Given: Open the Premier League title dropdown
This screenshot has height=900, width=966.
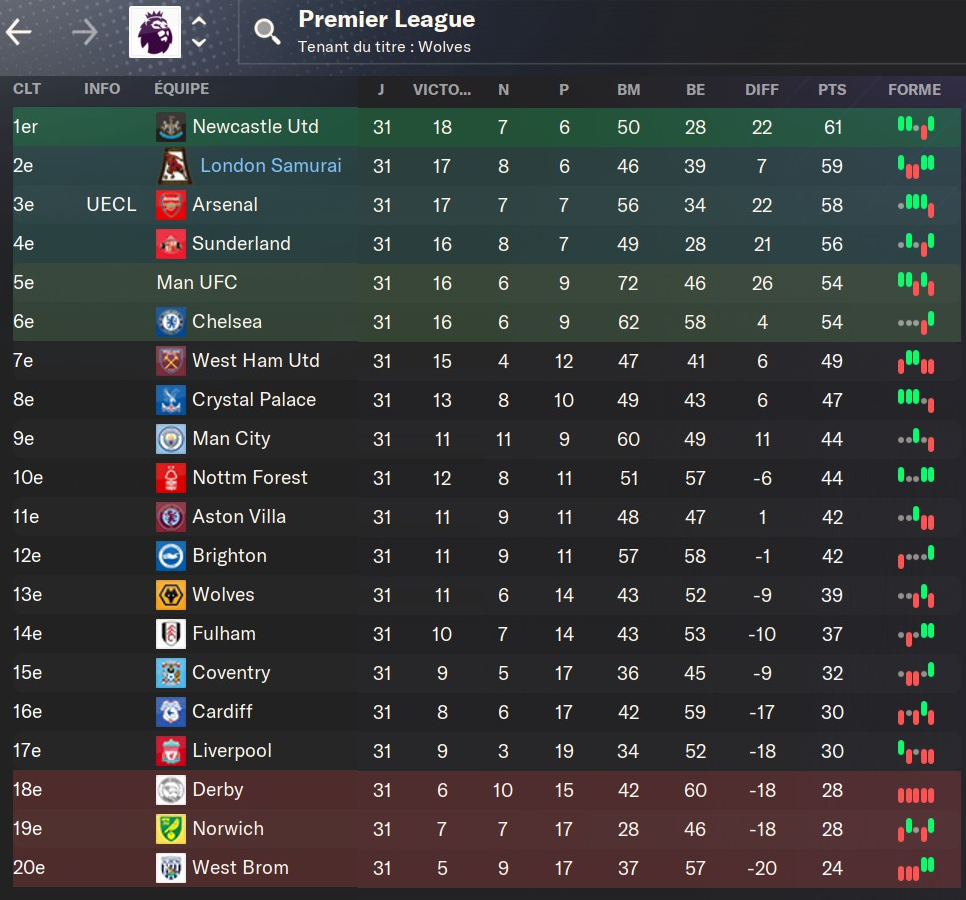Looking at the screenshot, I should click(386, 19).
